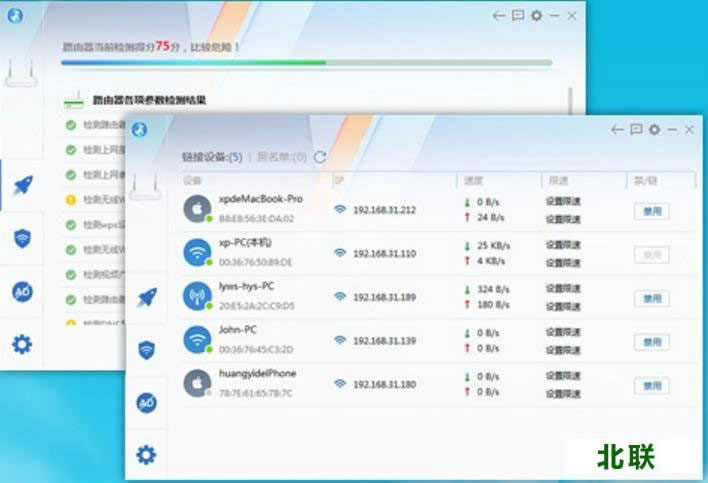Click the vertical scrollbar in back window results
Screen dimensions: 708x483
point(571,100)
